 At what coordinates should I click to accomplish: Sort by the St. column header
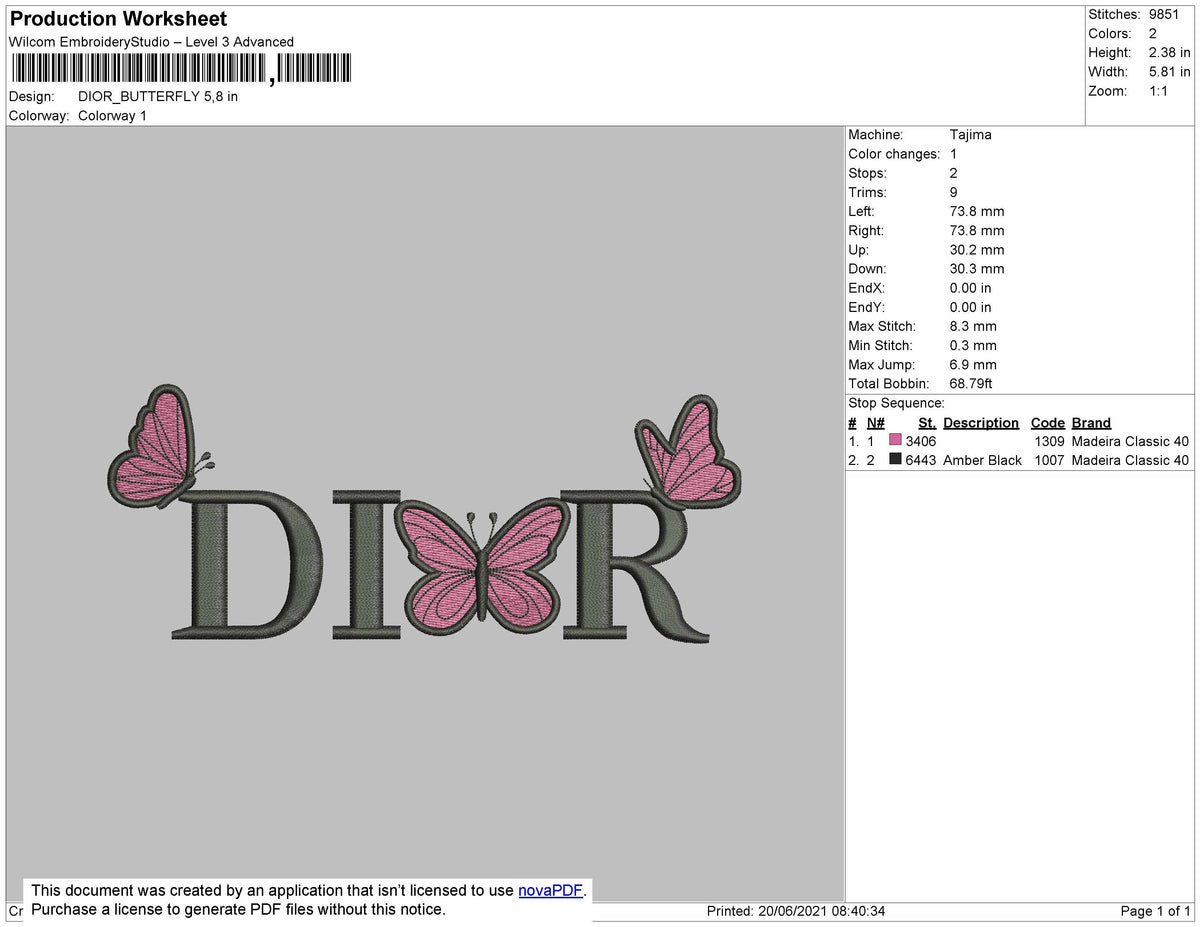click(x=926, y=422)
